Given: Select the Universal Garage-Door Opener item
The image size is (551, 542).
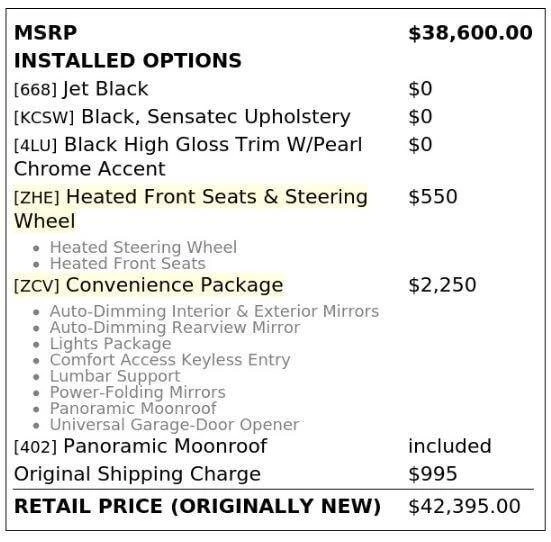Looking at the screenshot, I should point(175,425).
